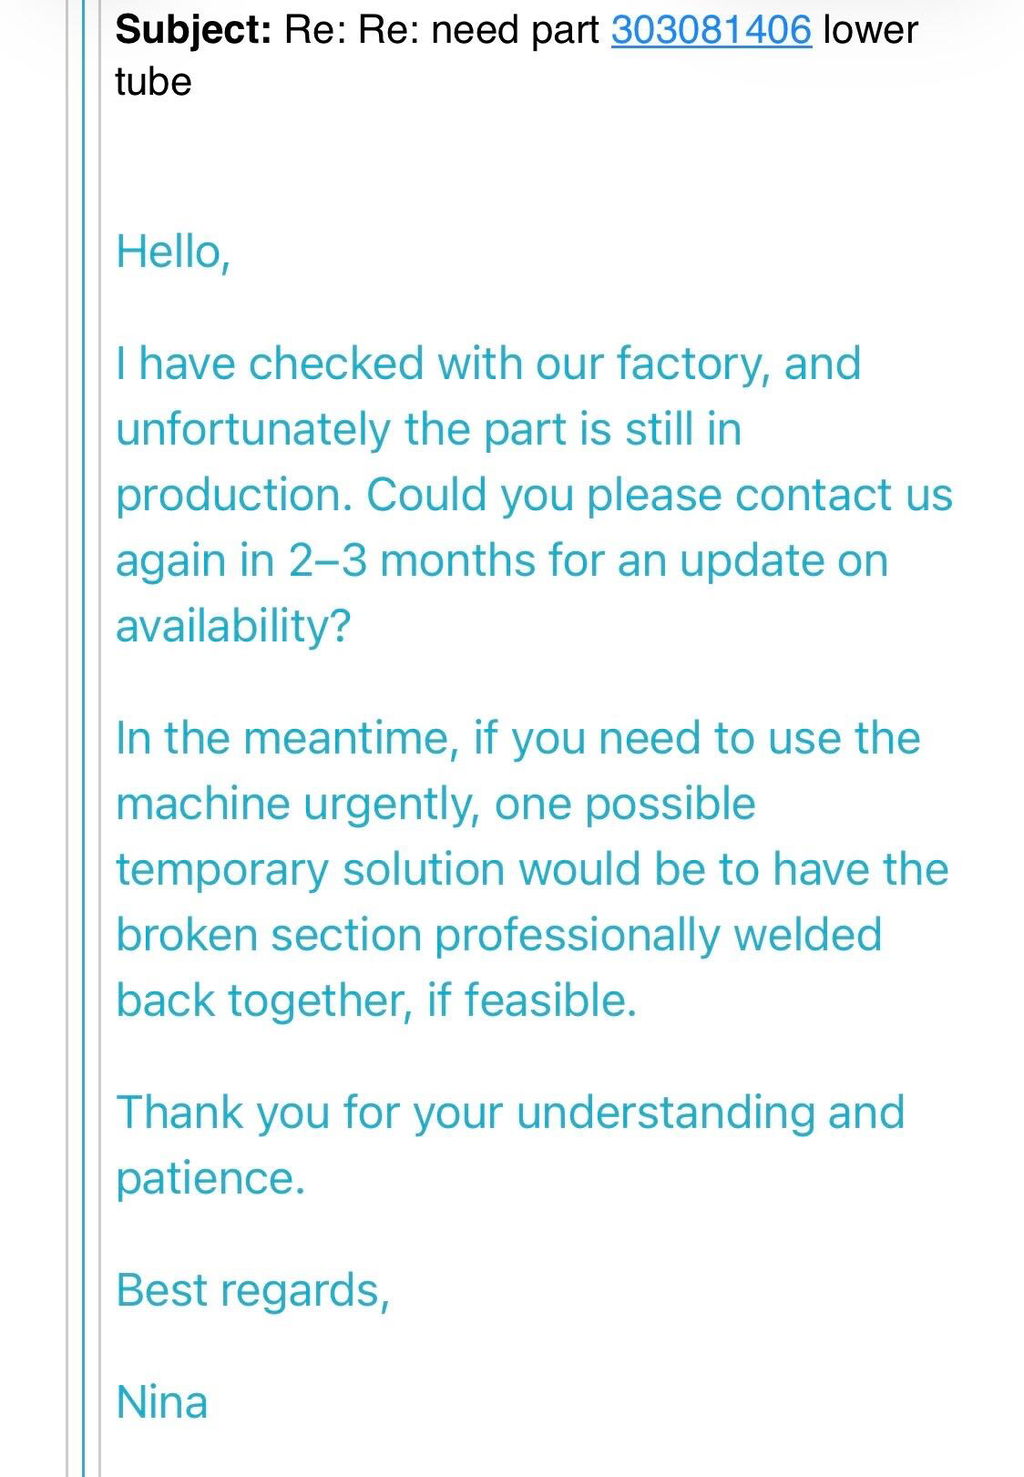
Task: Open the part number 303081406 link
Action: pos(711,30)
